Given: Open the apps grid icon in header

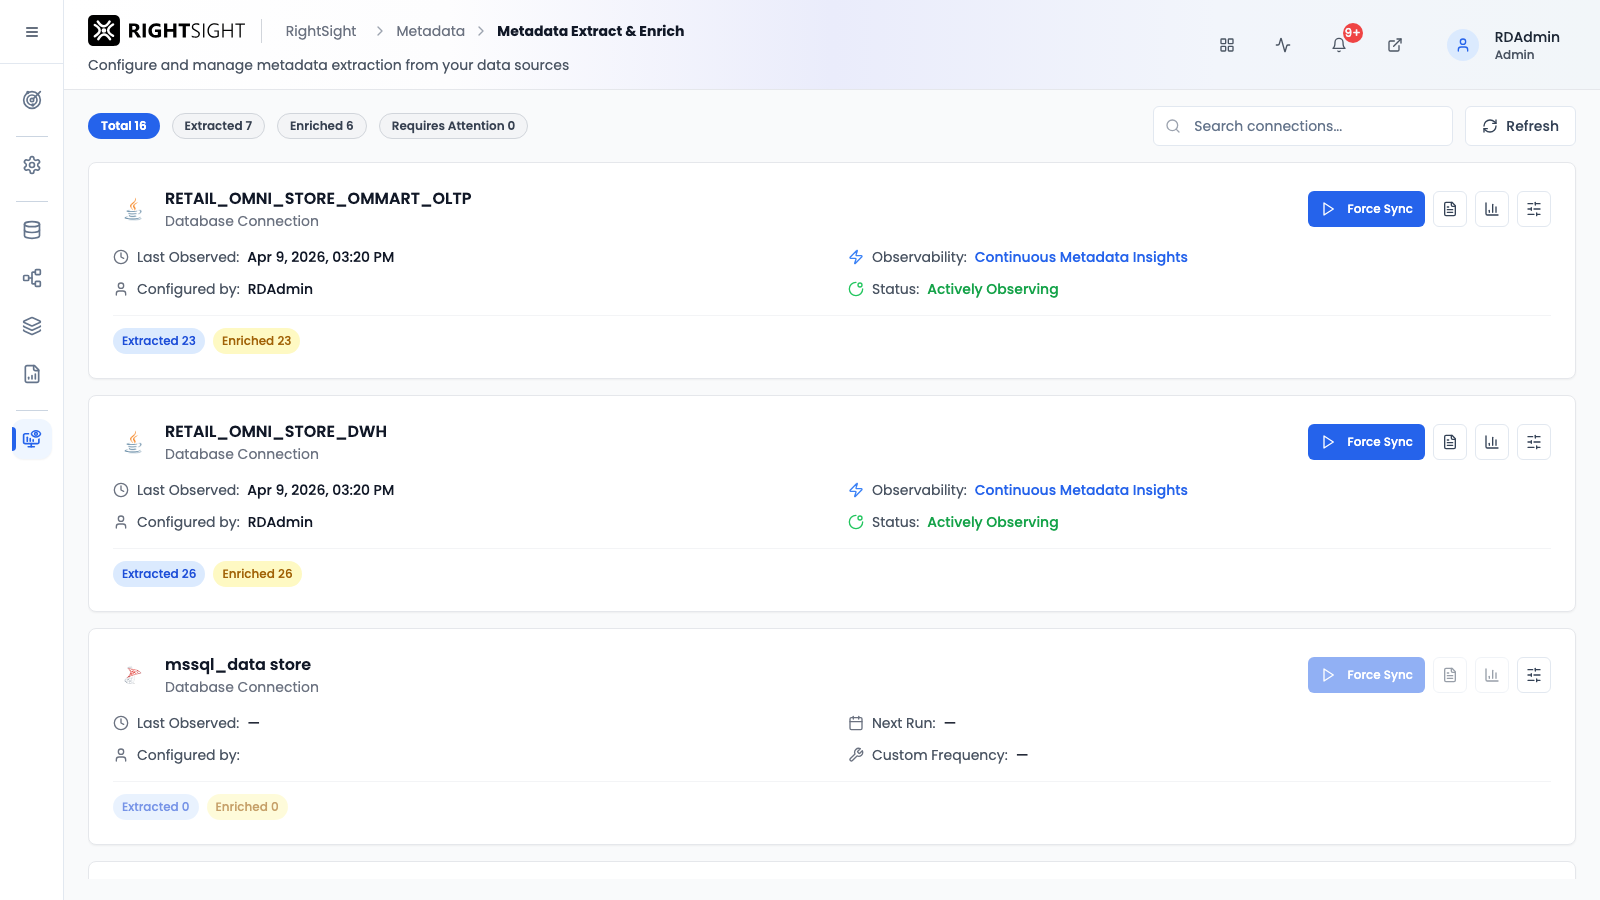Looking at the screenshot, I should [x=1227, y=45].
